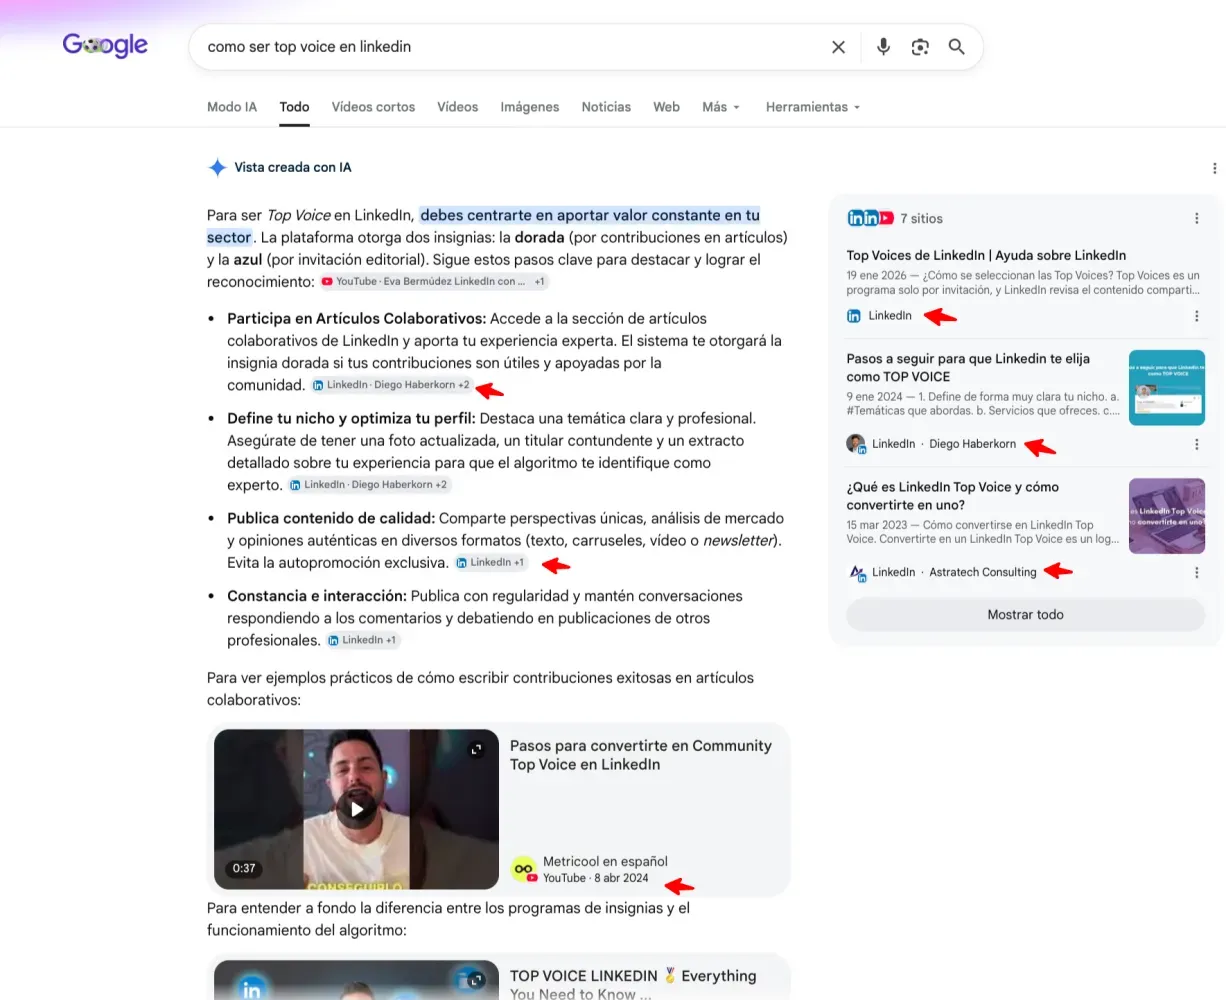Open Google Lens image search icon

920,47
